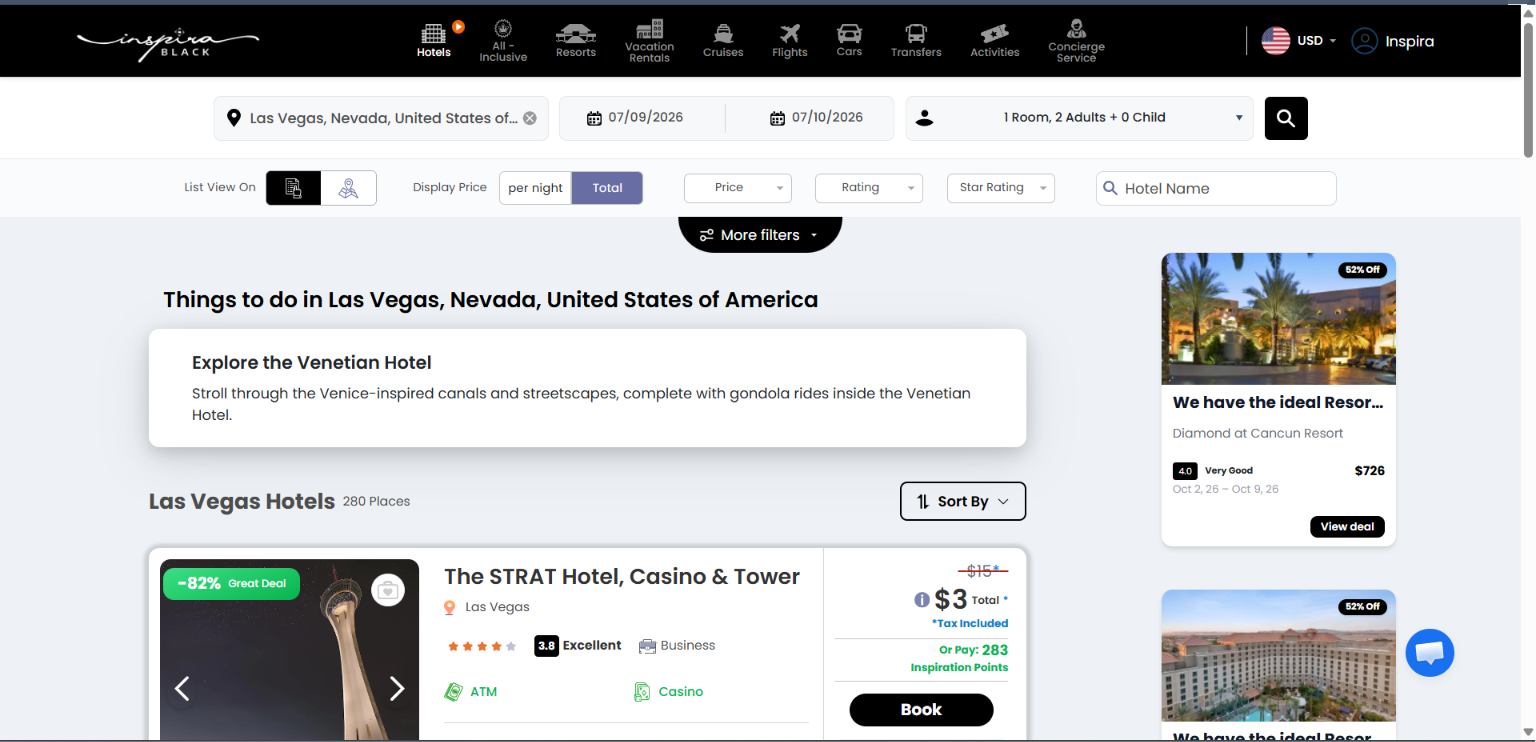
Task: Click the guests person icon
Action: tap(924, 118)
